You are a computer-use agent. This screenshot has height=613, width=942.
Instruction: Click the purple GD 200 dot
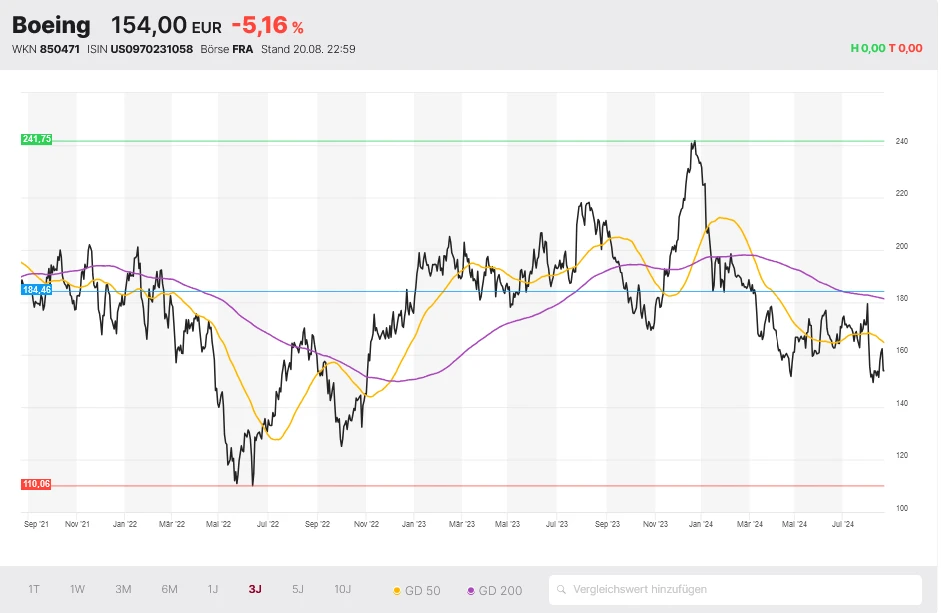471,591
